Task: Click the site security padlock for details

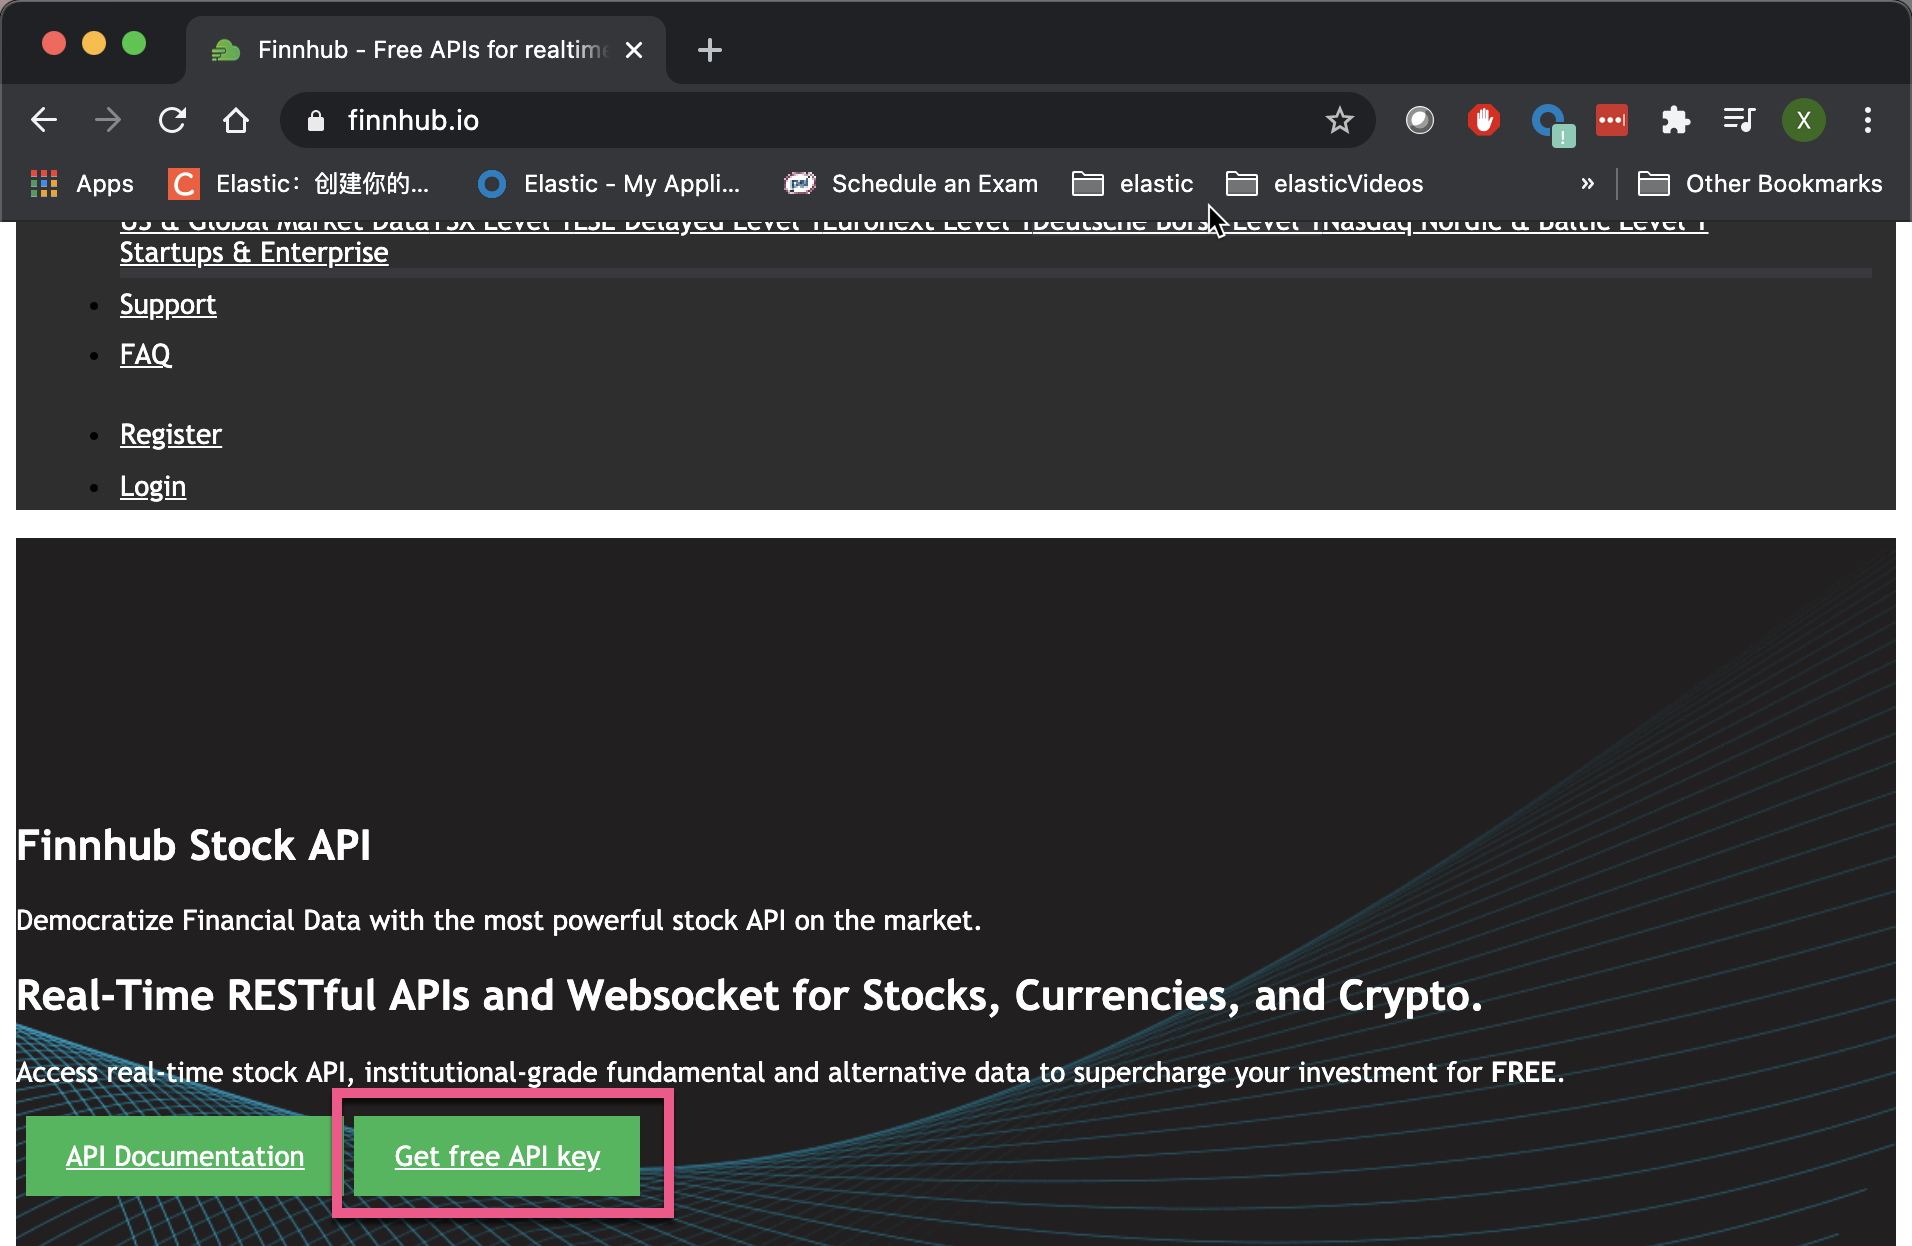Action: [x=314, y=120]
